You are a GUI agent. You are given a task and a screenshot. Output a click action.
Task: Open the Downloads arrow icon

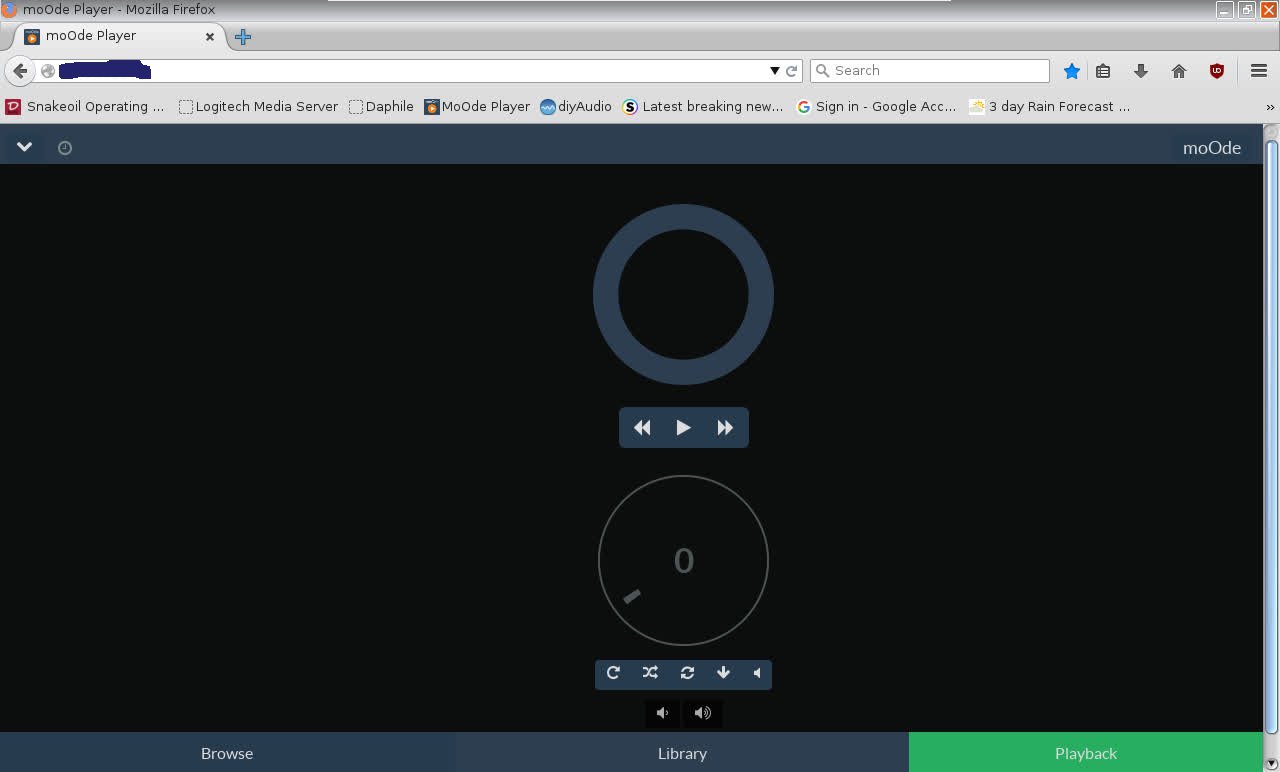(1141, 71)
